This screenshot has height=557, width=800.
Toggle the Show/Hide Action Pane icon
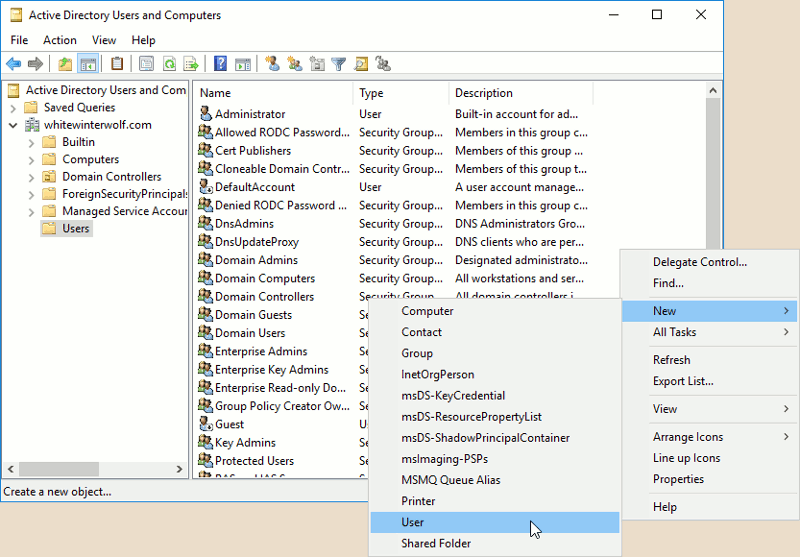[243, 64]
